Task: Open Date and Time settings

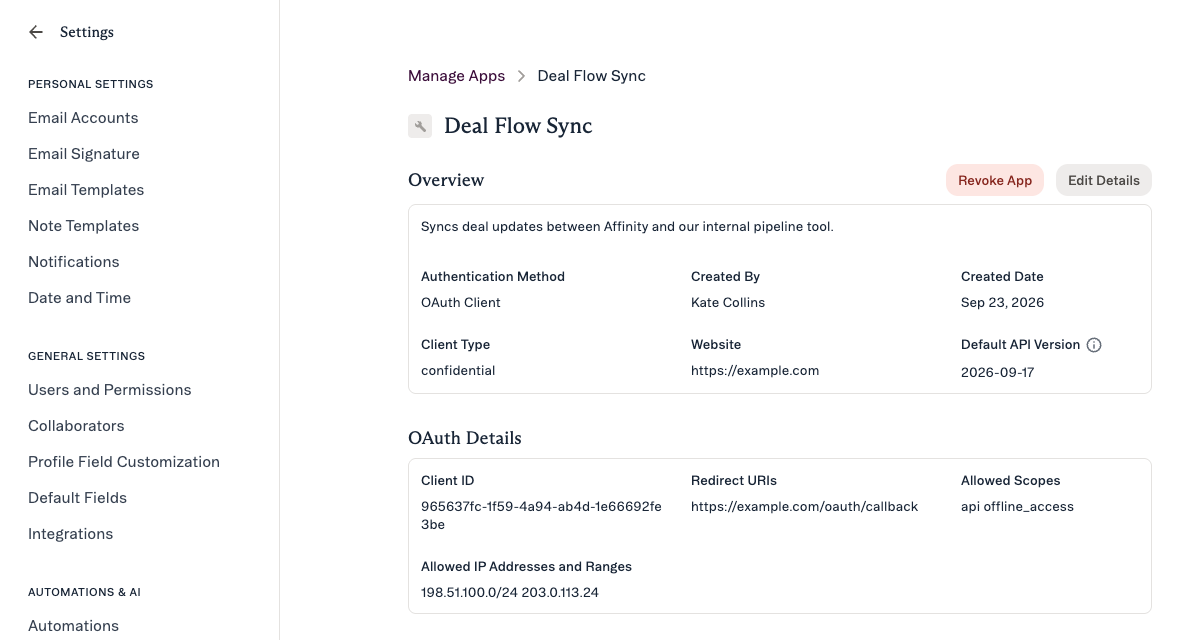Action: [x=79, y=298]
